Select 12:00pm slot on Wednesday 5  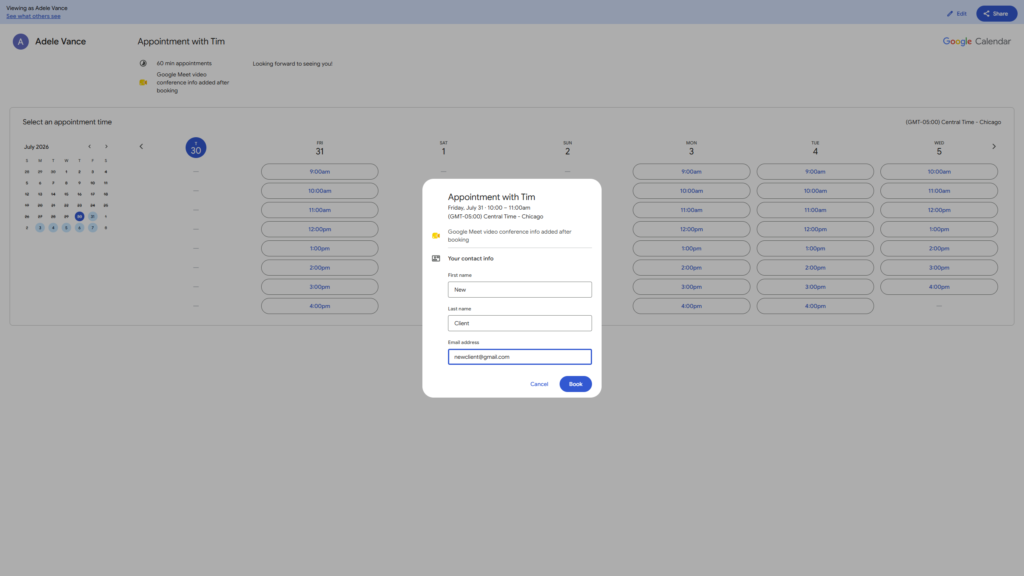(x=939, y=210)
